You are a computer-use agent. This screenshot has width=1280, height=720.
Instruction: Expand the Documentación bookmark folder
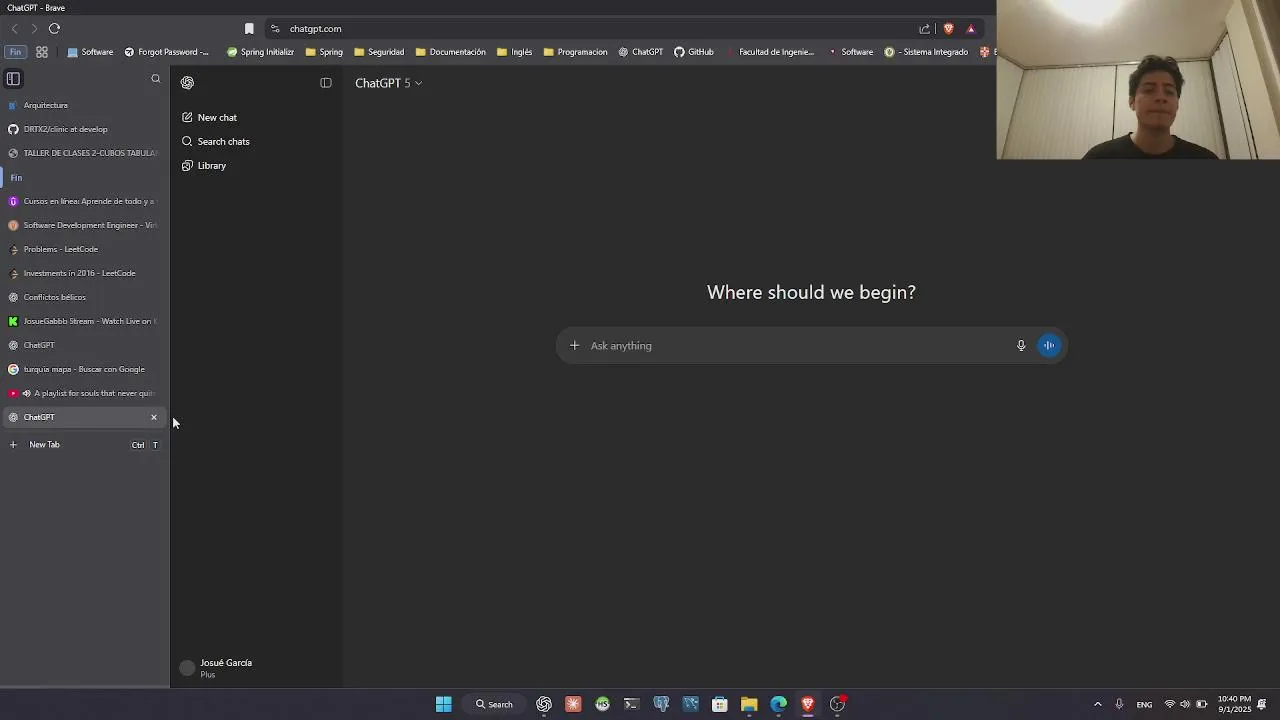pos(450,52)
